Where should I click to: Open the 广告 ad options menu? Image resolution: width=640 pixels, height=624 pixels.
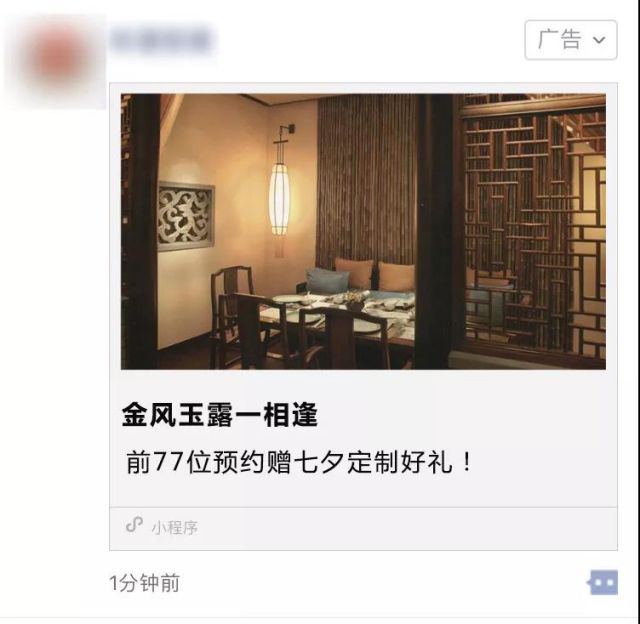[571, 40]
